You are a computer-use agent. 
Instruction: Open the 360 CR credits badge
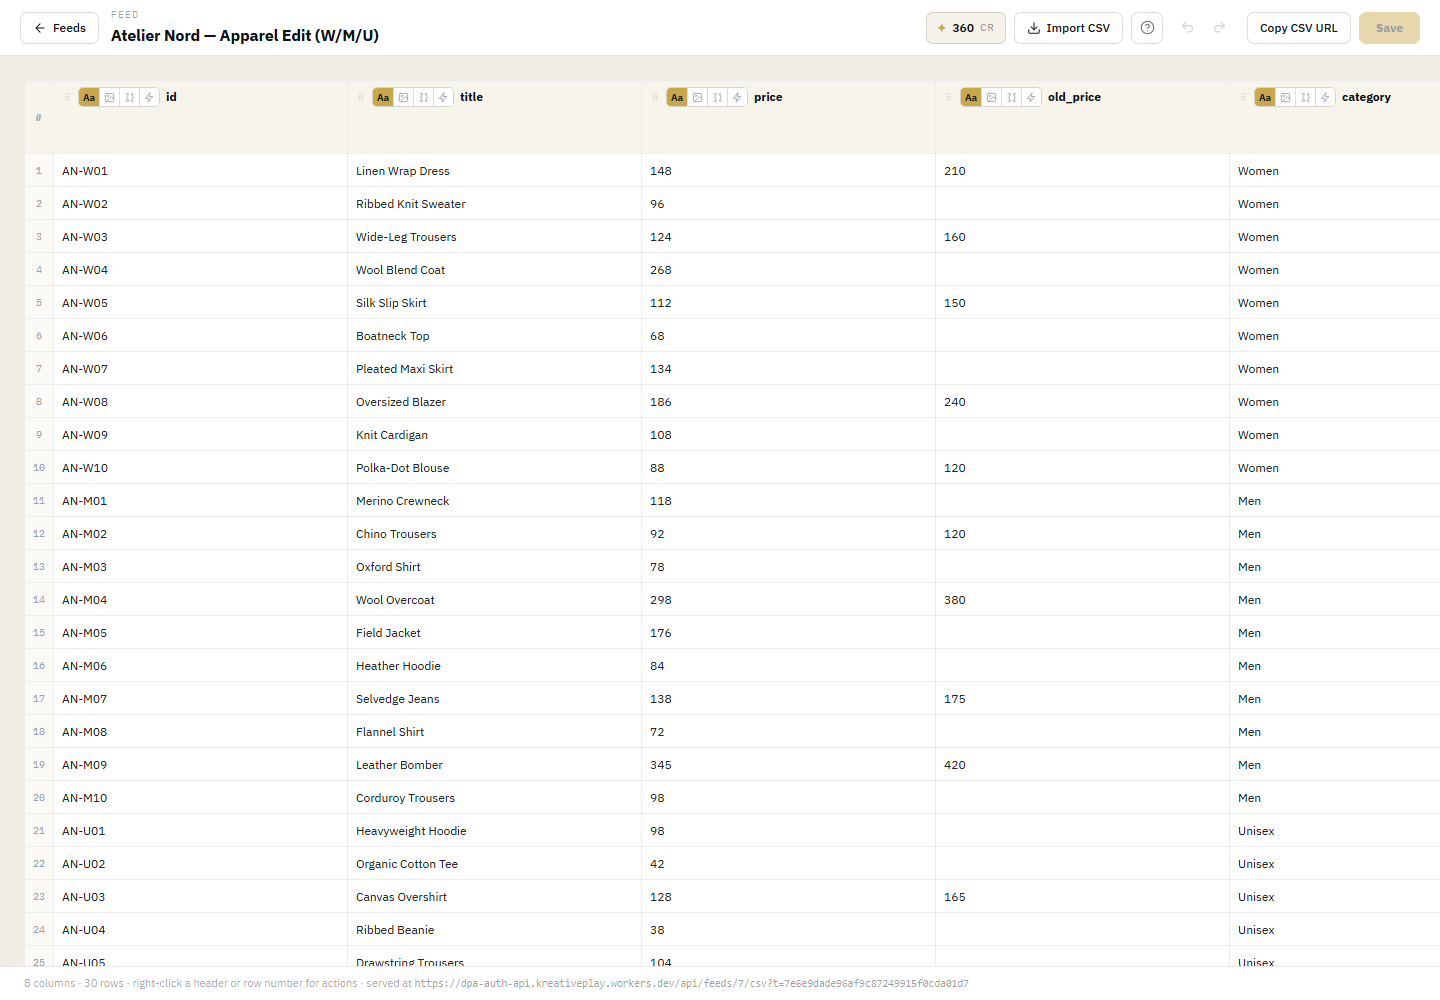pyautogui.click(x=965, y=28)
